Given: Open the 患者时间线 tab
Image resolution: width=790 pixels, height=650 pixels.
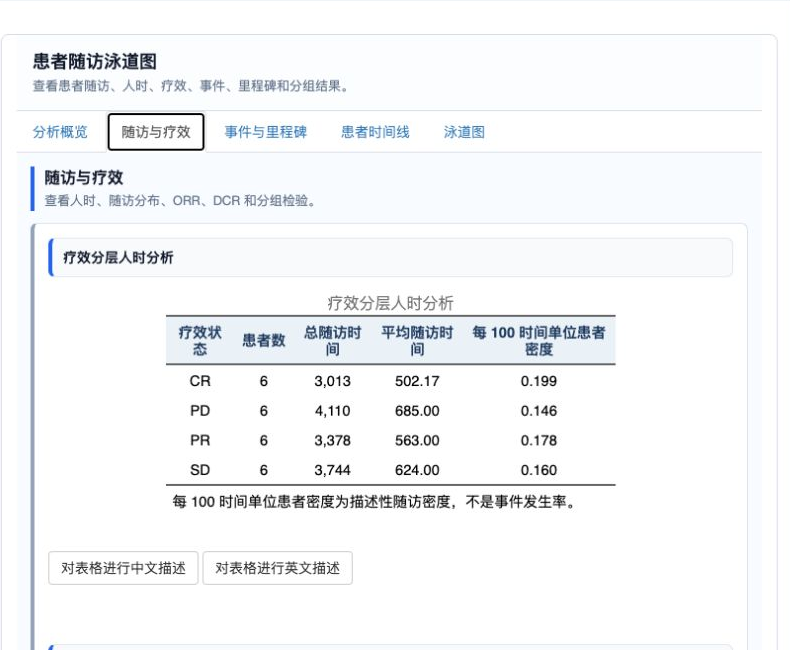Looking at the screenshot, I should click(375, 132).
